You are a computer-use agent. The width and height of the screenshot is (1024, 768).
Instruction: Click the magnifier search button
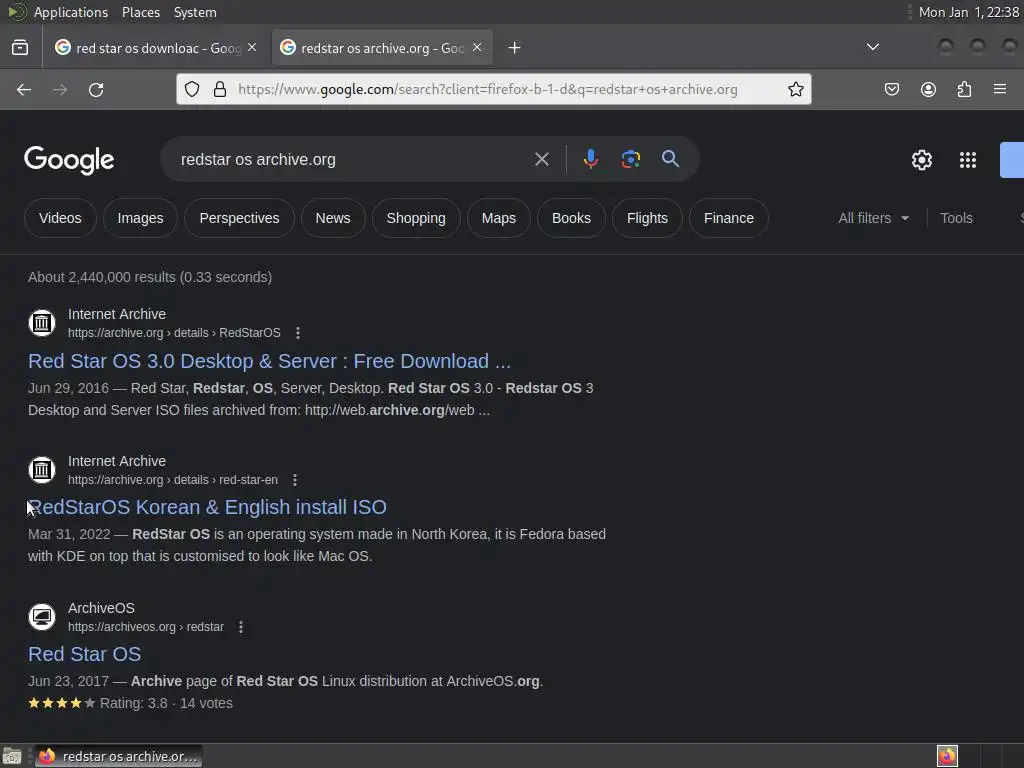[670, 159]
